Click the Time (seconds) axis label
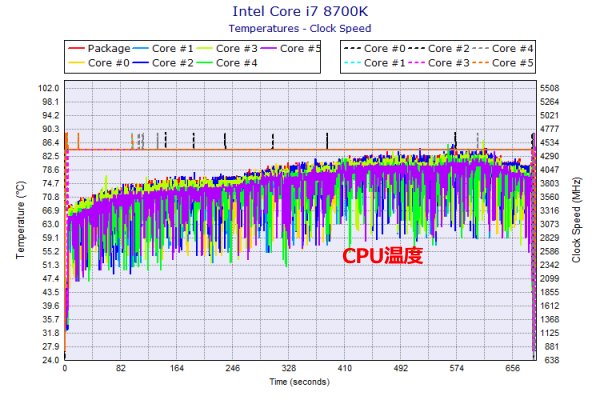Image resolution: width=600 pixels, height=400 pixels. (300, 382)
